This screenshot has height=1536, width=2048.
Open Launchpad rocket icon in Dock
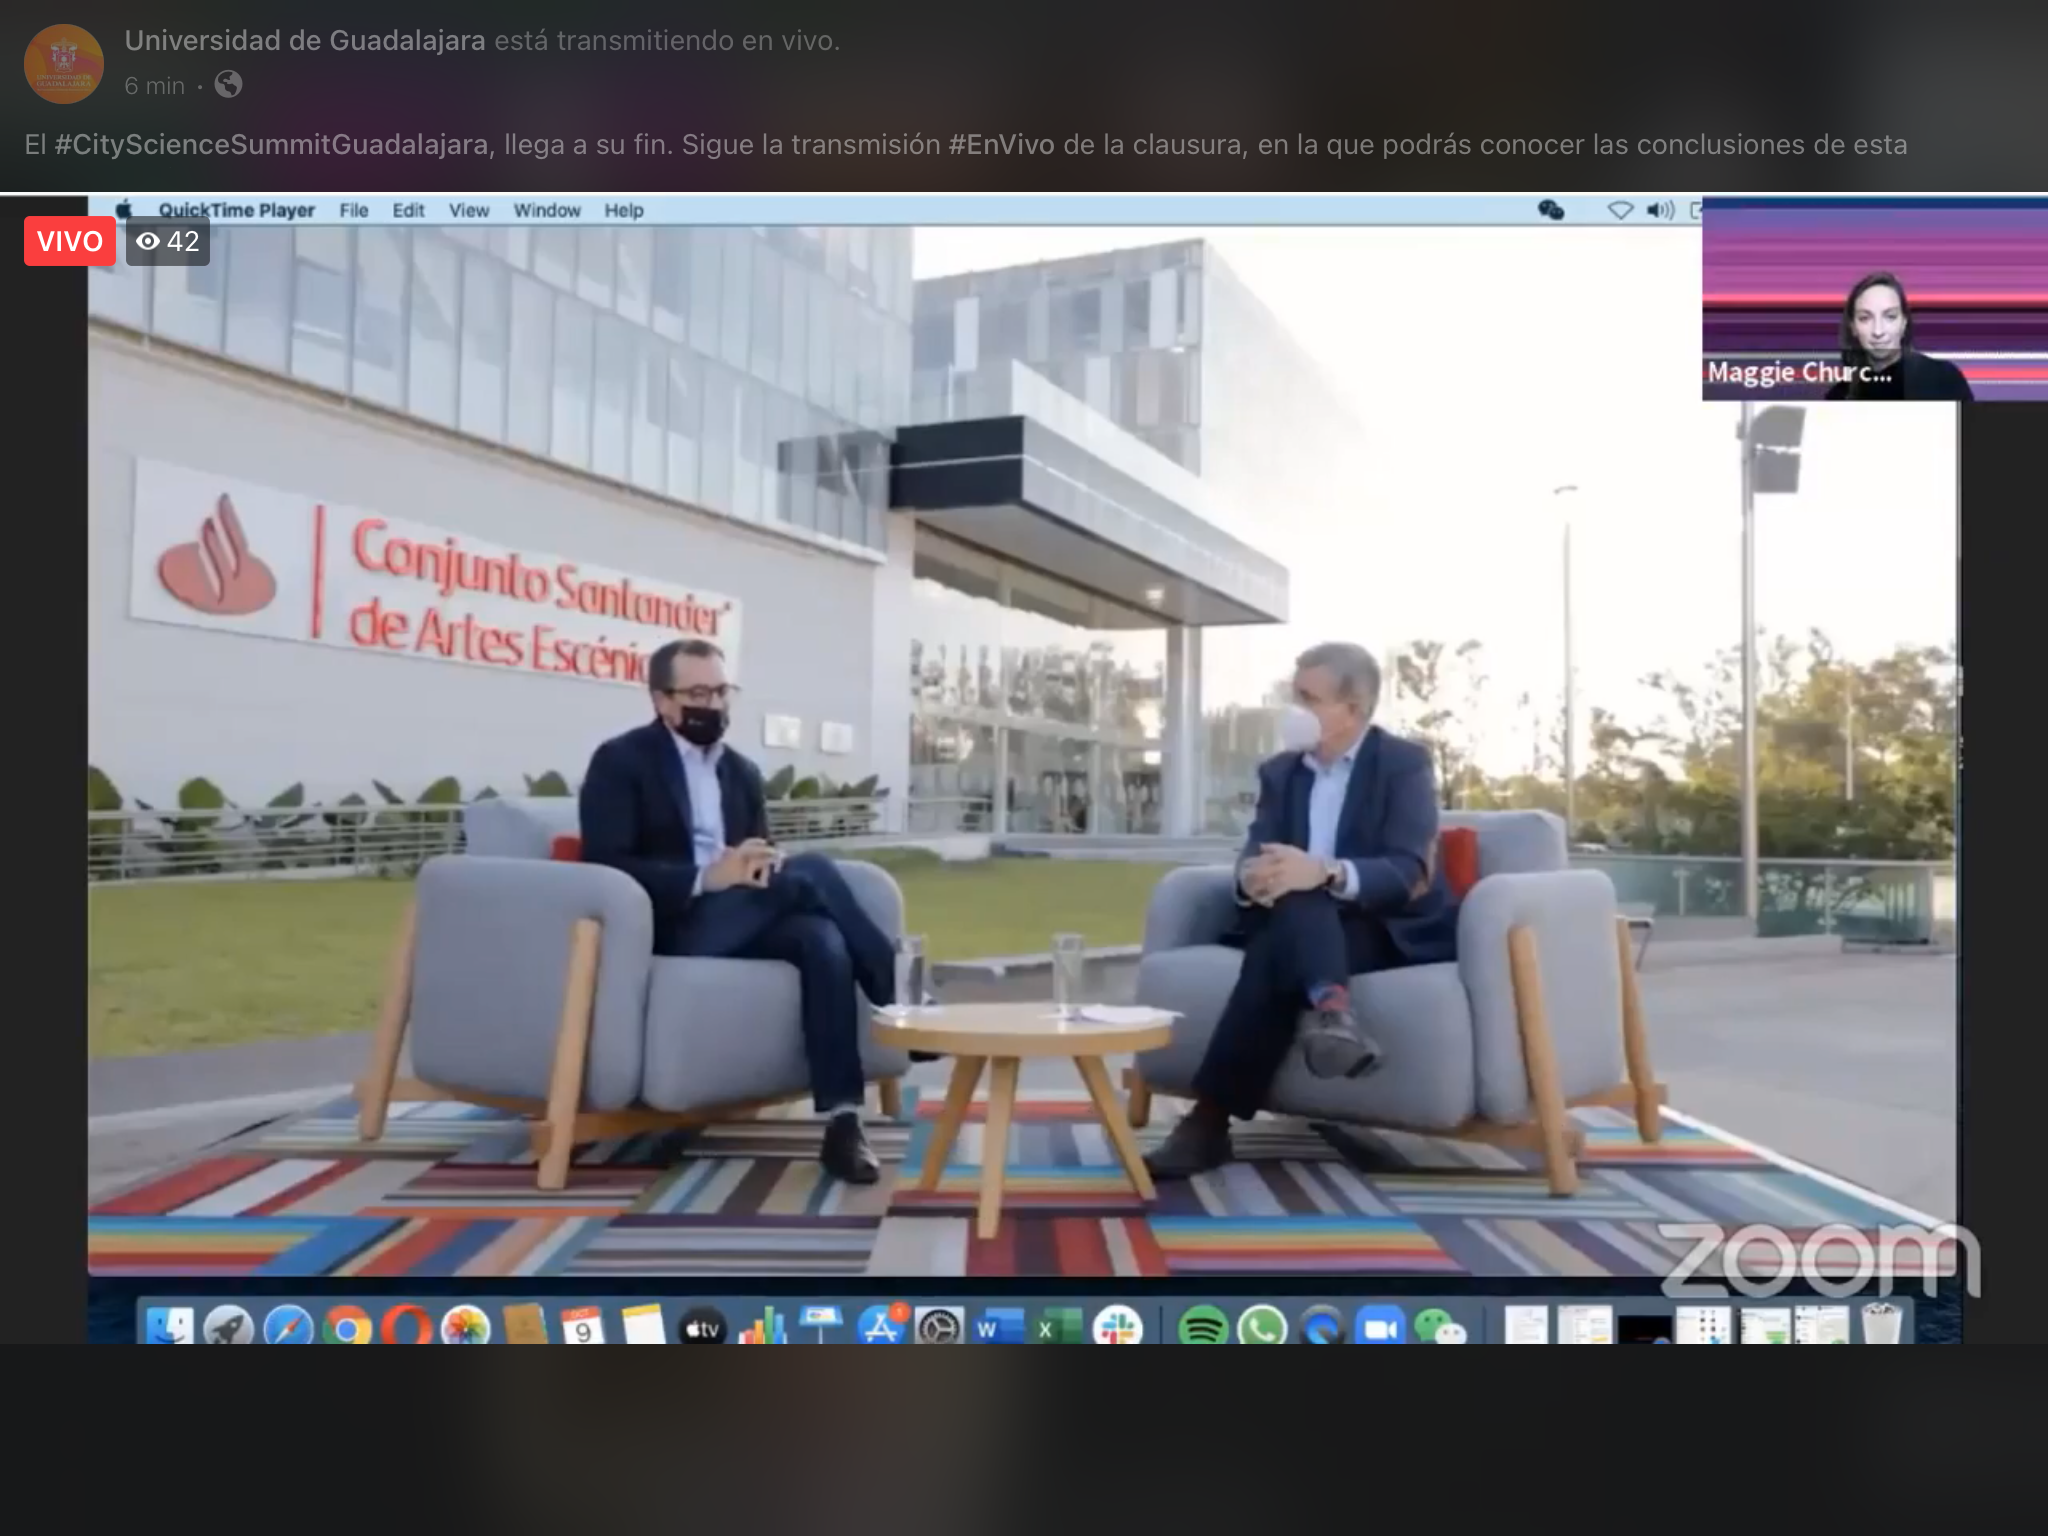[x=227, y=1326]
